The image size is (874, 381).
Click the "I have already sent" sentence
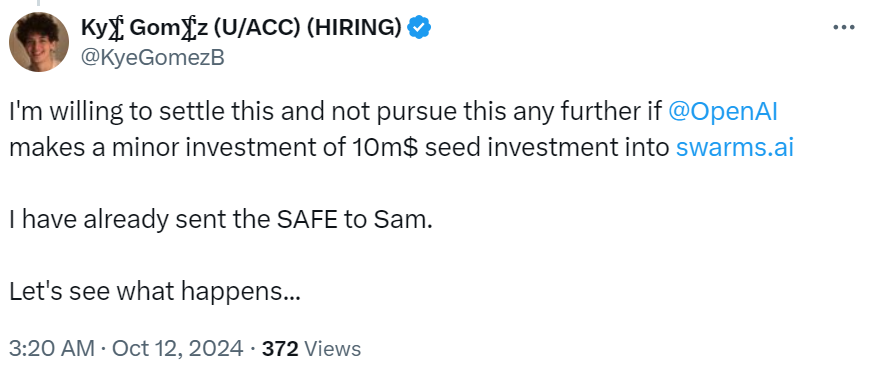click(x=221, y=221)
